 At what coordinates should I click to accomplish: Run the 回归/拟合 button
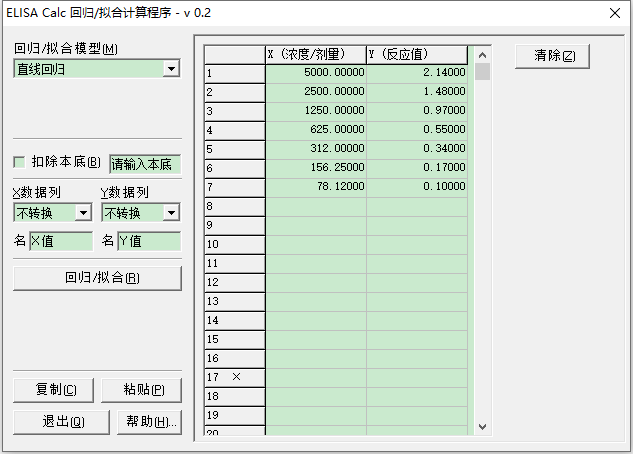pos(97,278)
